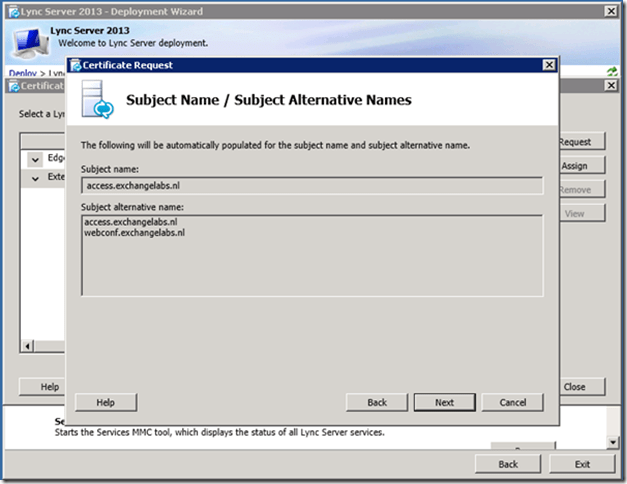Close the Certificate Request dialog with X

(x=548, y=65)
